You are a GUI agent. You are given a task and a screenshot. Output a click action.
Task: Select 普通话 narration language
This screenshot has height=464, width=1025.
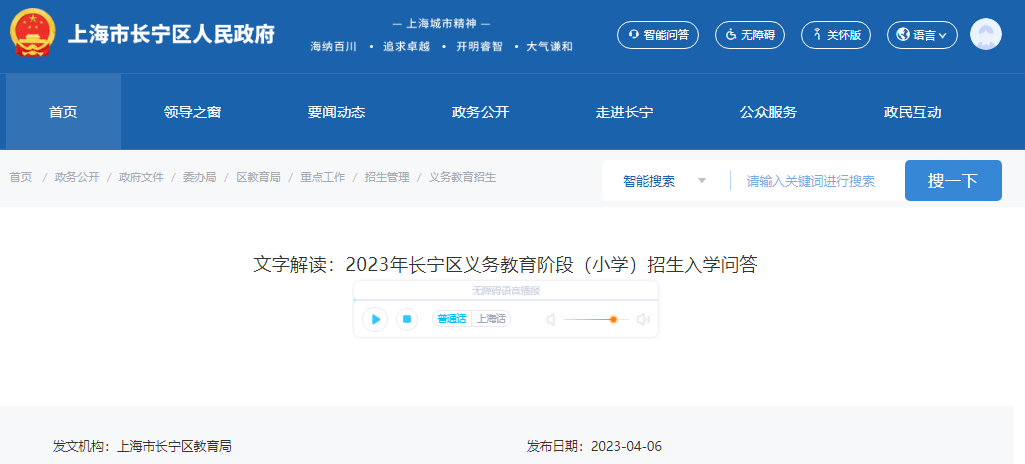(452, 319)
